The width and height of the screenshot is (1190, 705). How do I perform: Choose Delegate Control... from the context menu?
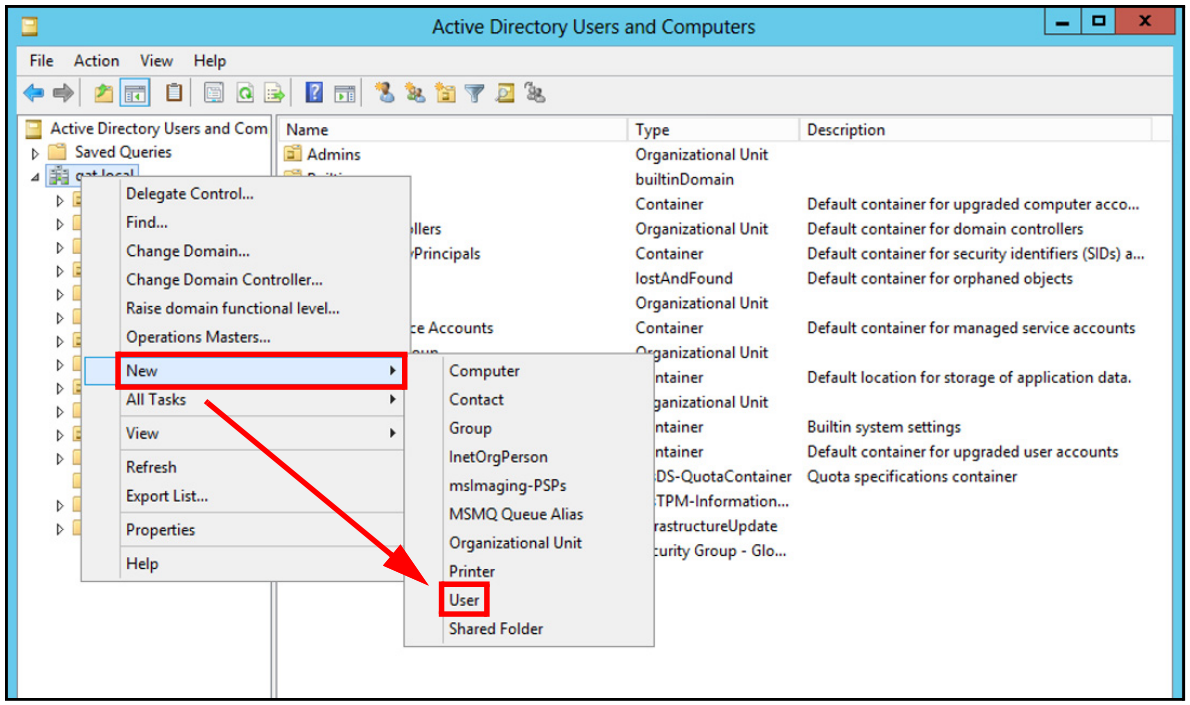(190, 194)
